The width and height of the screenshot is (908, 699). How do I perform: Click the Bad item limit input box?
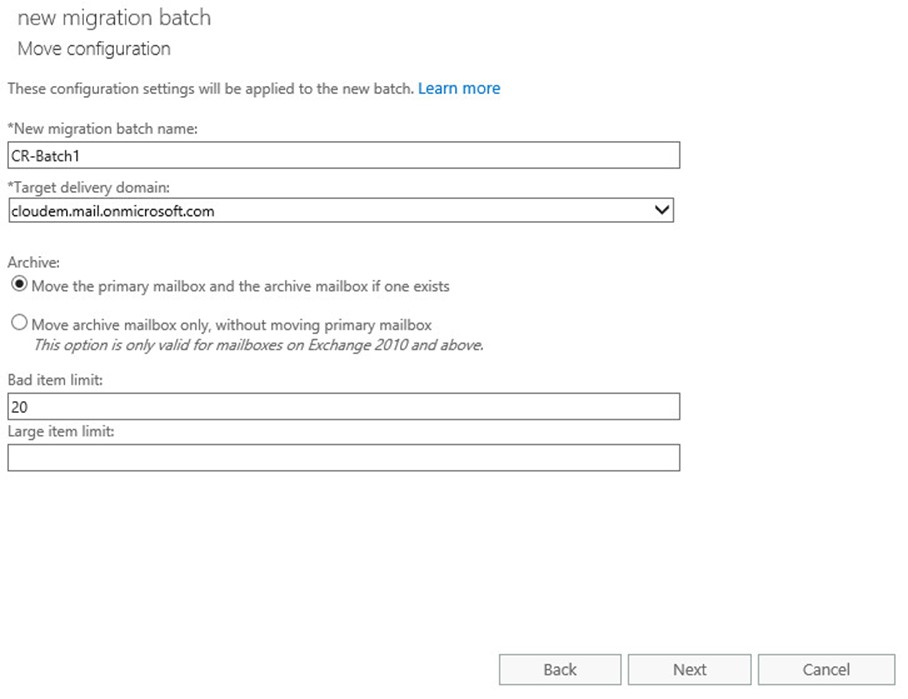pos(343,407)
